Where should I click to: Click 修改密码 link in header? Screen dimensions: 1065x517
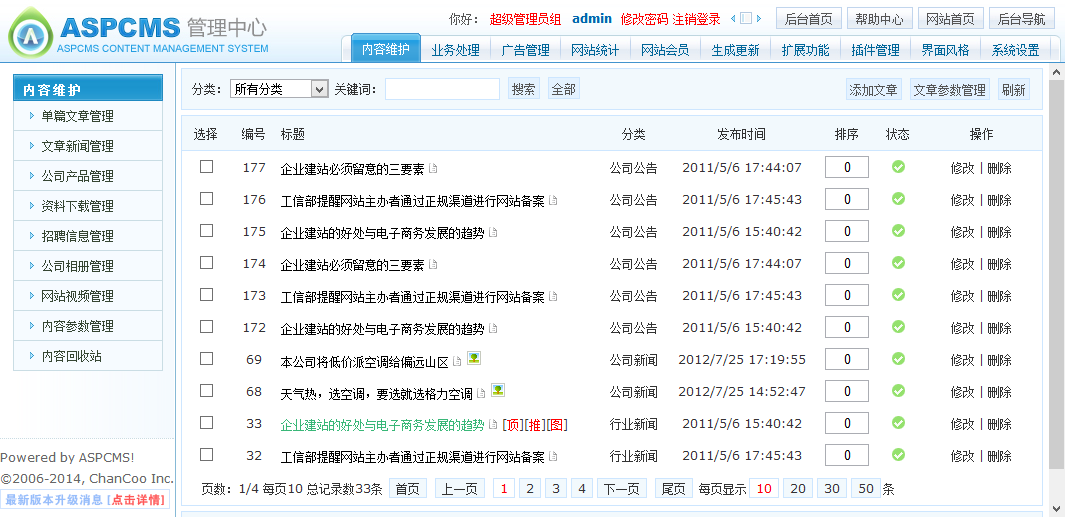click(x=643, y=19)
